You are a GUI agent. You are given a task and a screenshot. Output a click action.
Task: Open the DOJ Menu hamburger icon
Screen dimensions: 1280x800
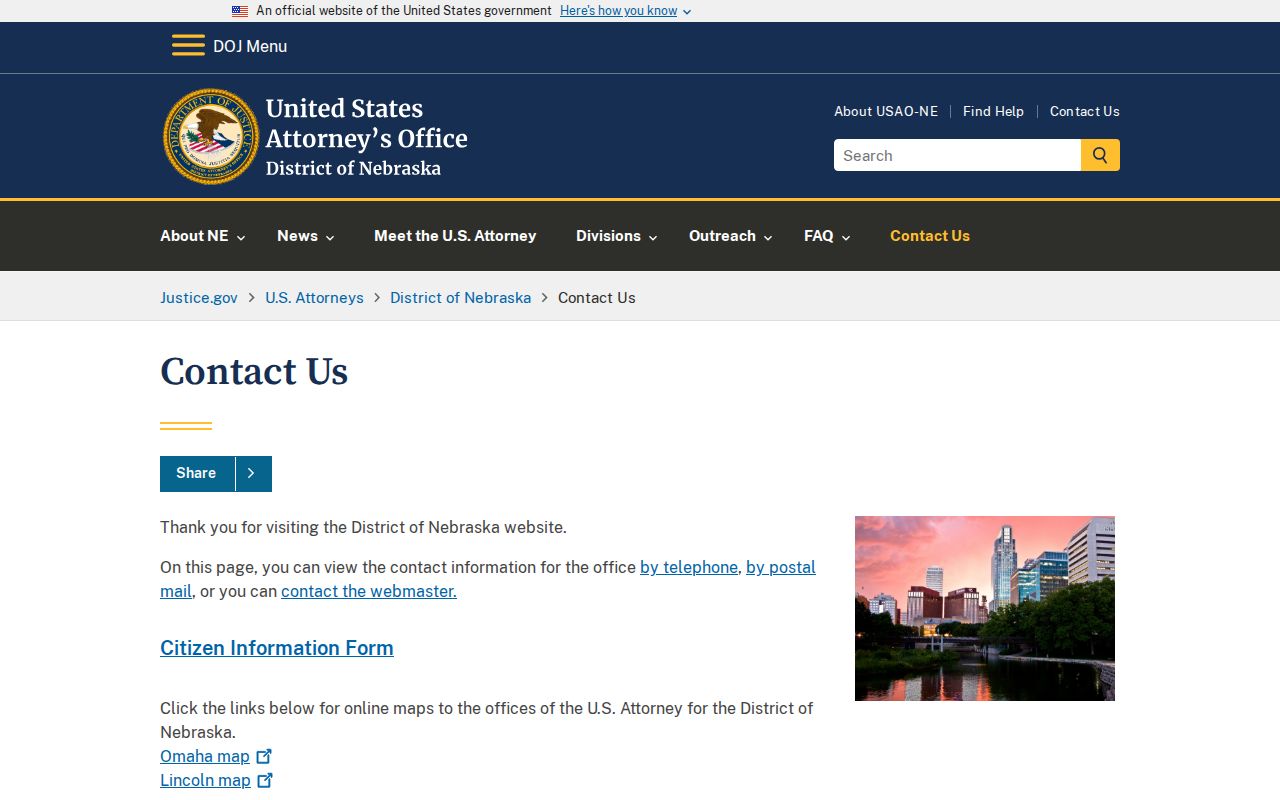(x=188, y=46)
